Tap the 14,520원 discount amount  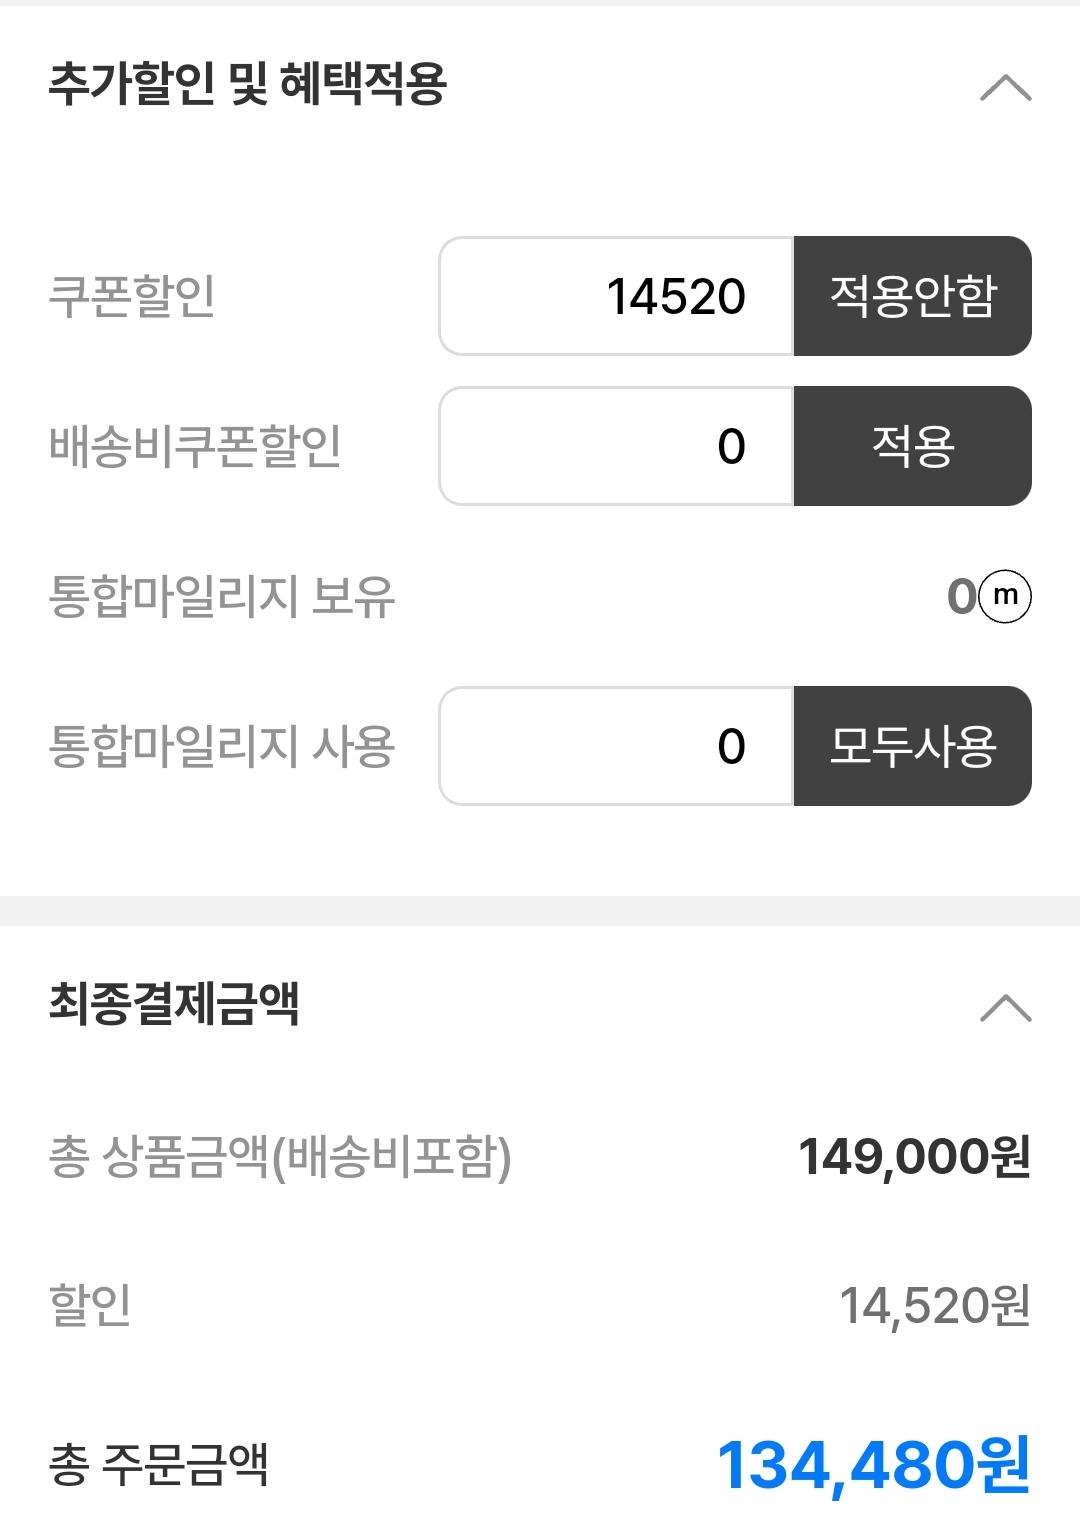pos(934,1306)
